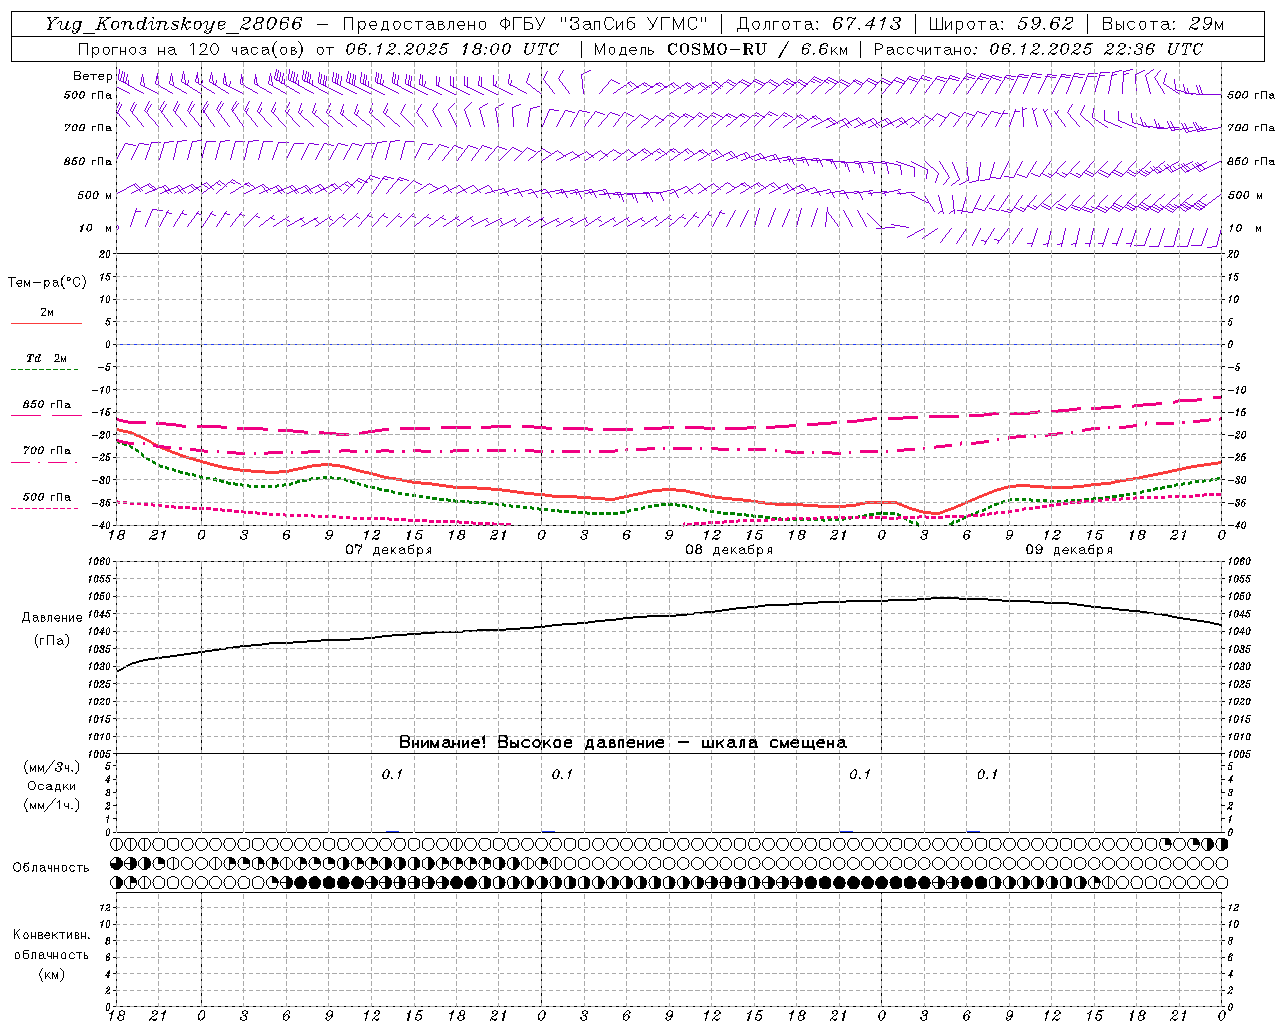This screenshot has width=1280, height=1024.
Task: Click the dashed line sample under Td 2м
Action: pos(44,370)
